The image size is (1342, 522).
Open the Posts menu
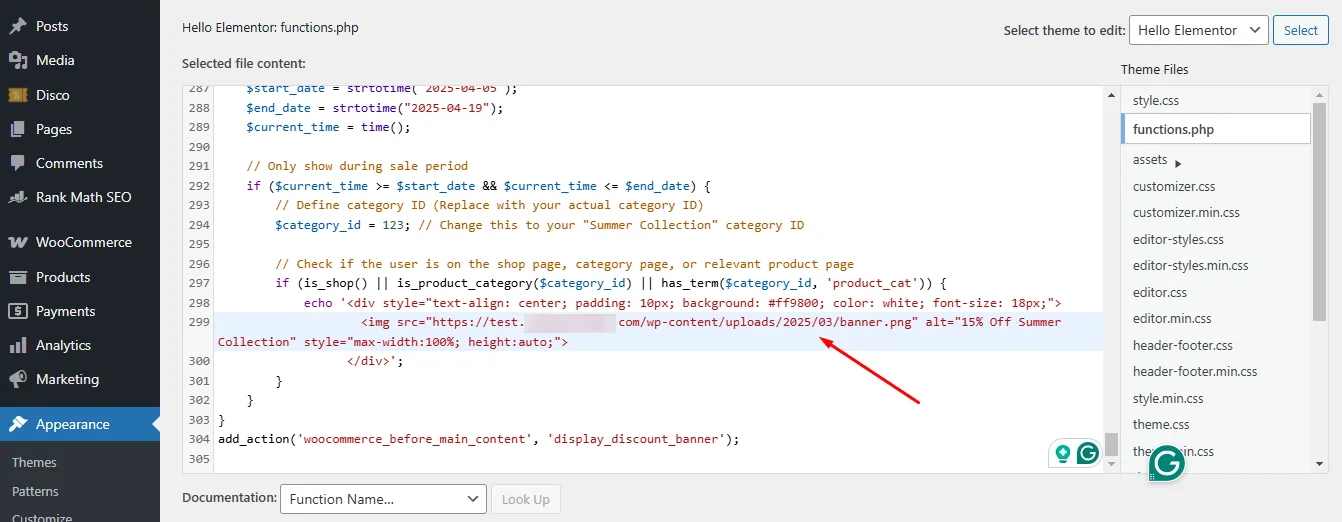[x=80, y=27]
